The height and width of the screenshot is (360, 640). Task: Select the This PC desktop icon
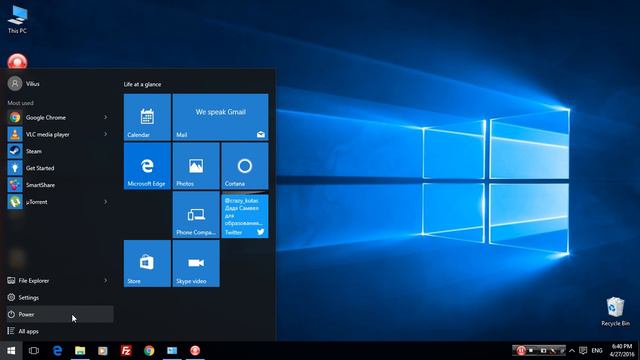tap(18, 19)
